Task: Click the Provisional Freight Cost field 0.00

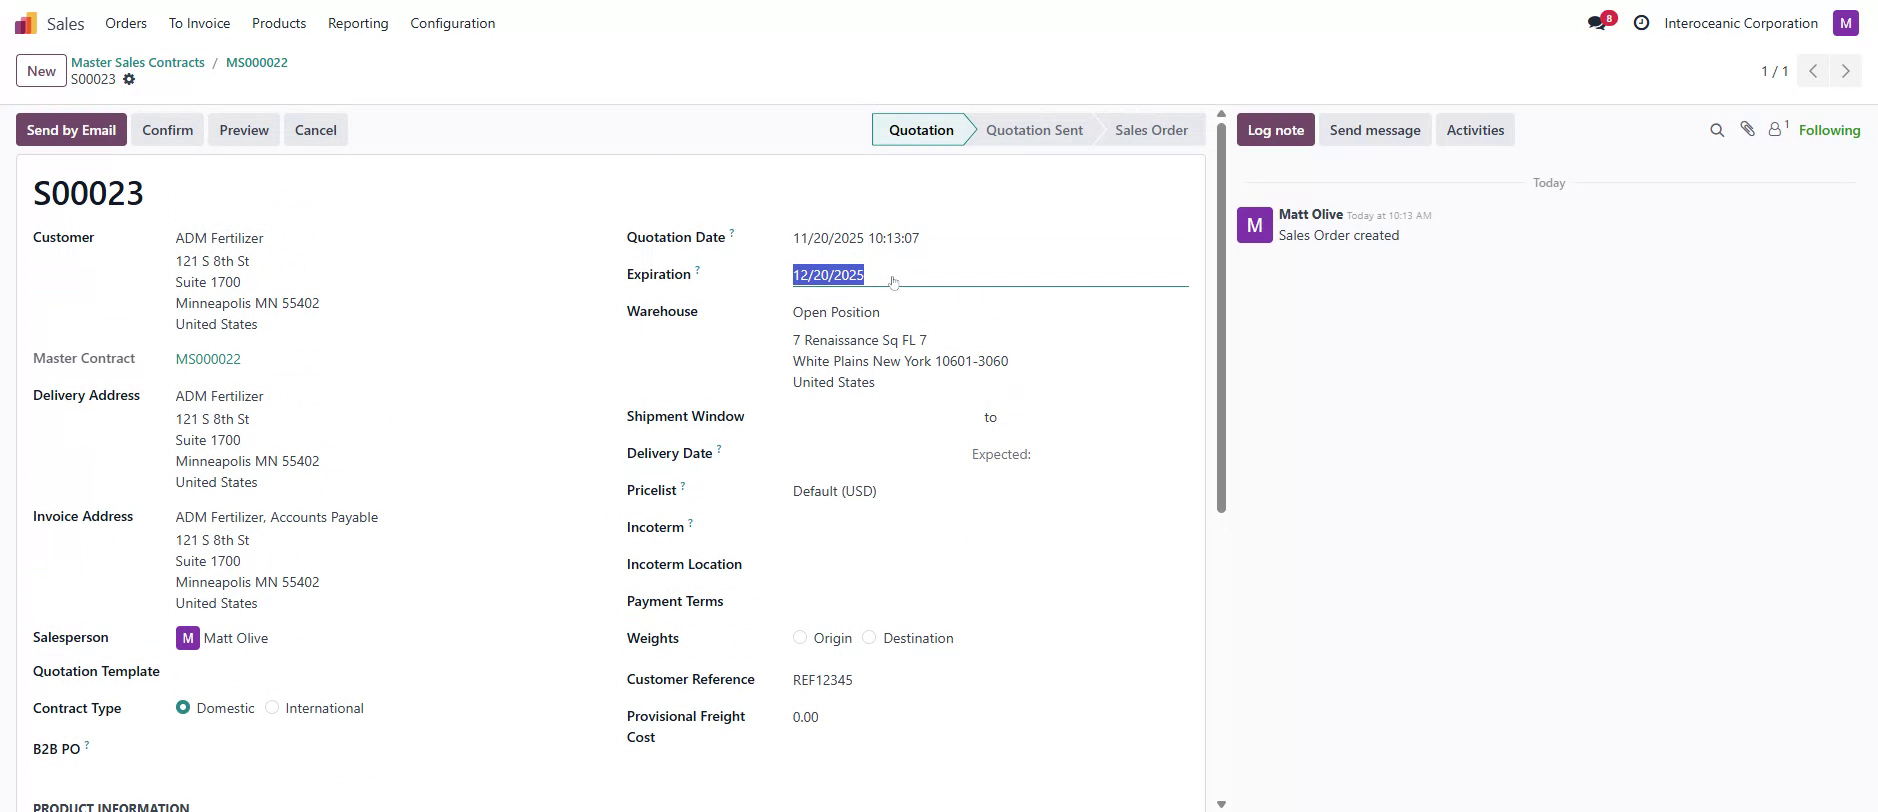Action: [x=990, y=717]
